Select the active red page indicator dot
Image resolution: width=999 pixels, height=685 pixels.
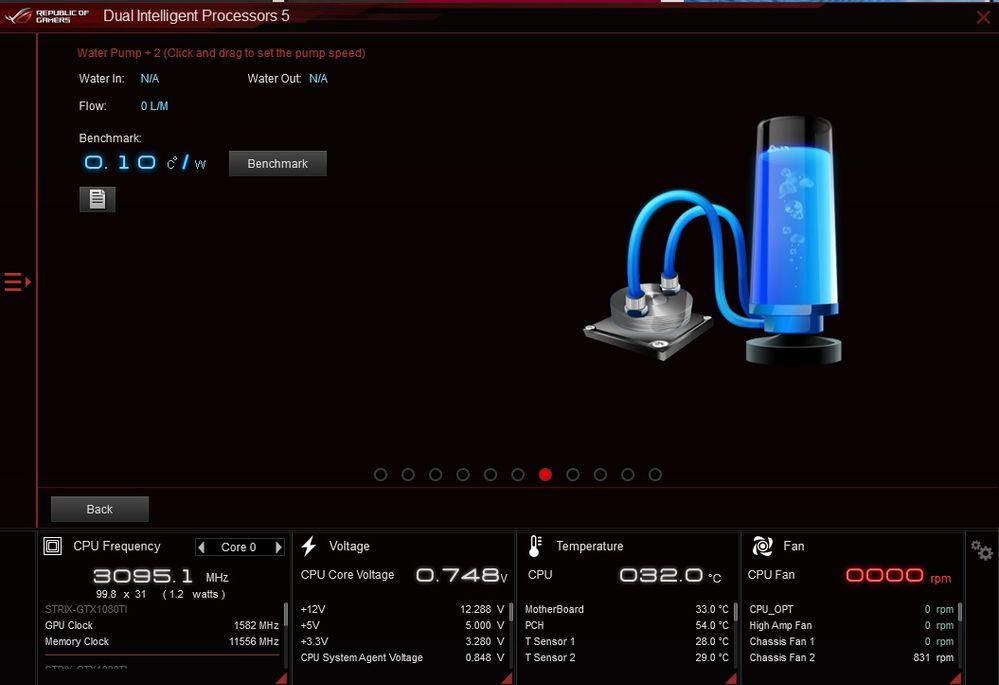pyautogui.click(x=545, y=475)
